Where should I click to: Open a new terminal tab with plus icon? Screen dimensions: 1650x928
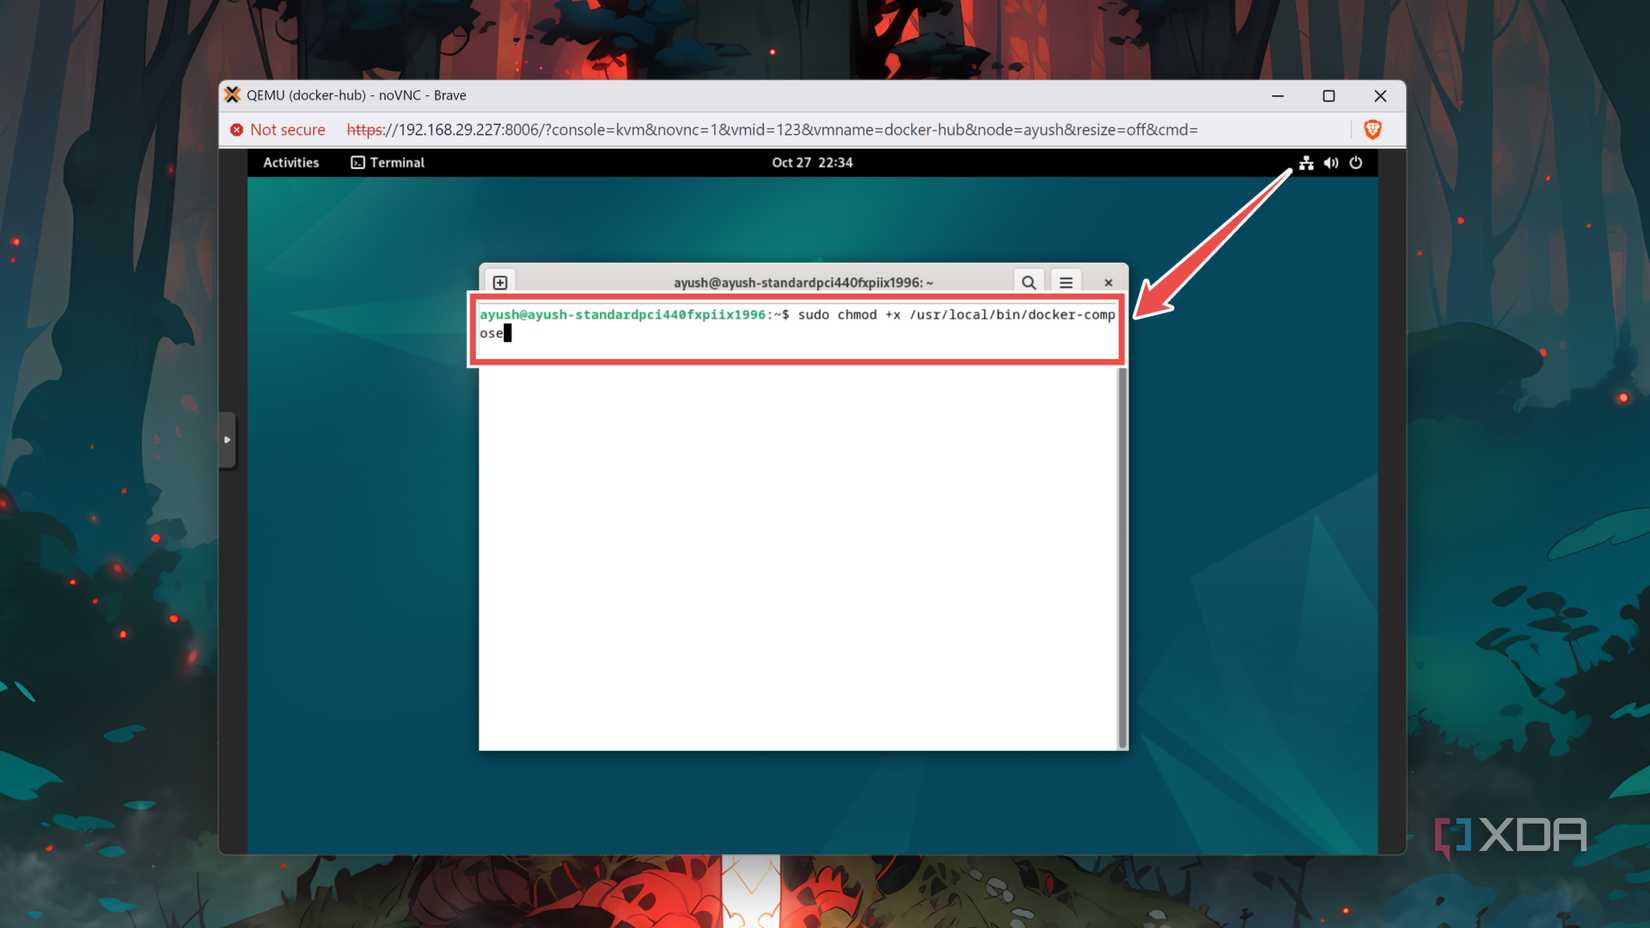tap(500, 282)
